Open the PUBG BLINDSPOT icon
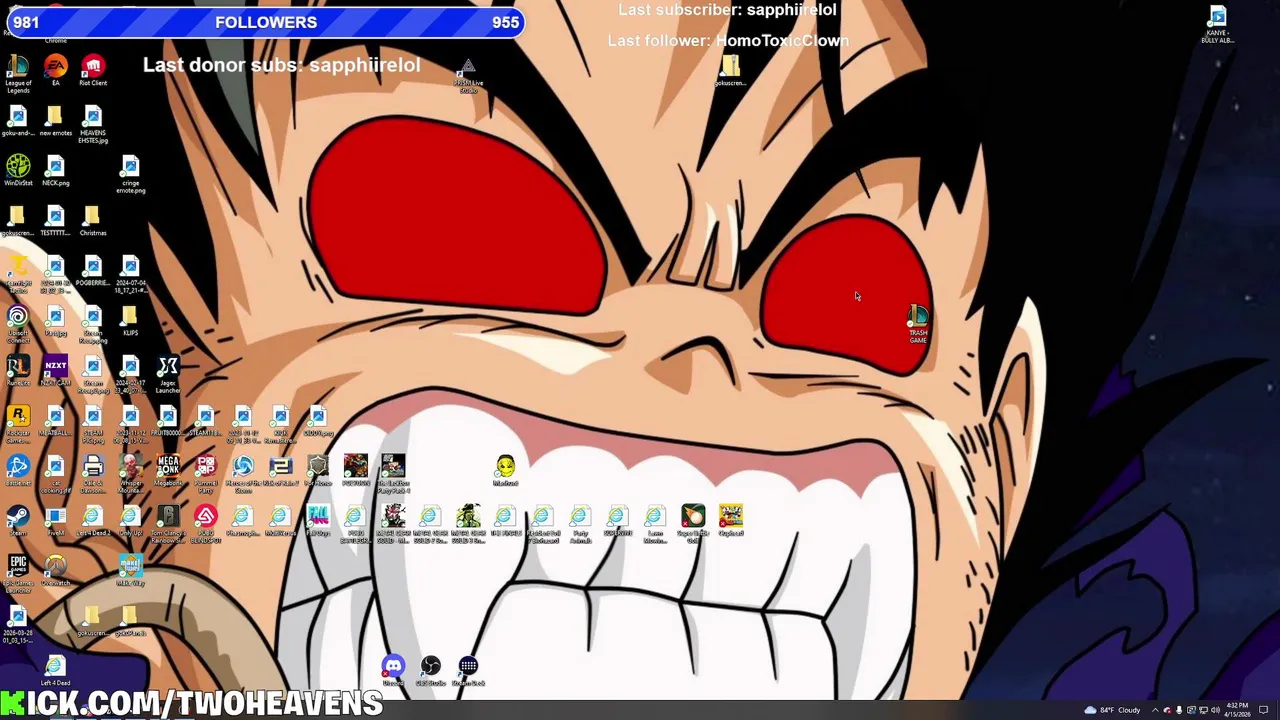Image resolution: width=1280 pixels, height=720 pixels. click(205, 524)
